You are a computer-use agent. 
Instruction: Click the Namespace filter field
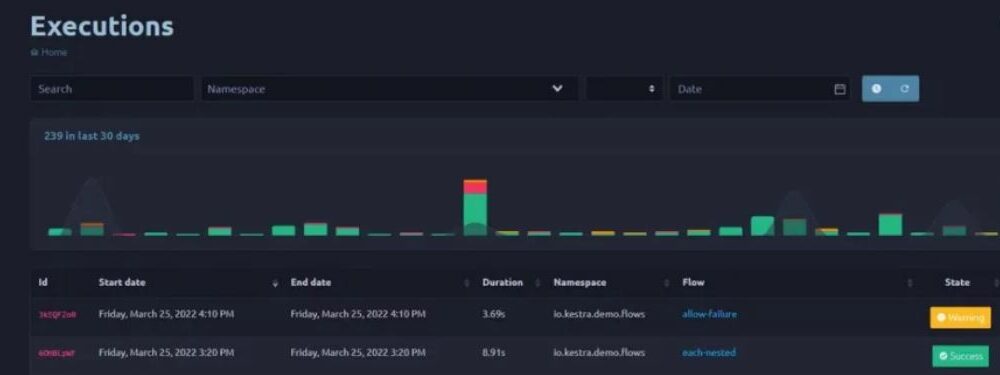click(x=390, y=89)
